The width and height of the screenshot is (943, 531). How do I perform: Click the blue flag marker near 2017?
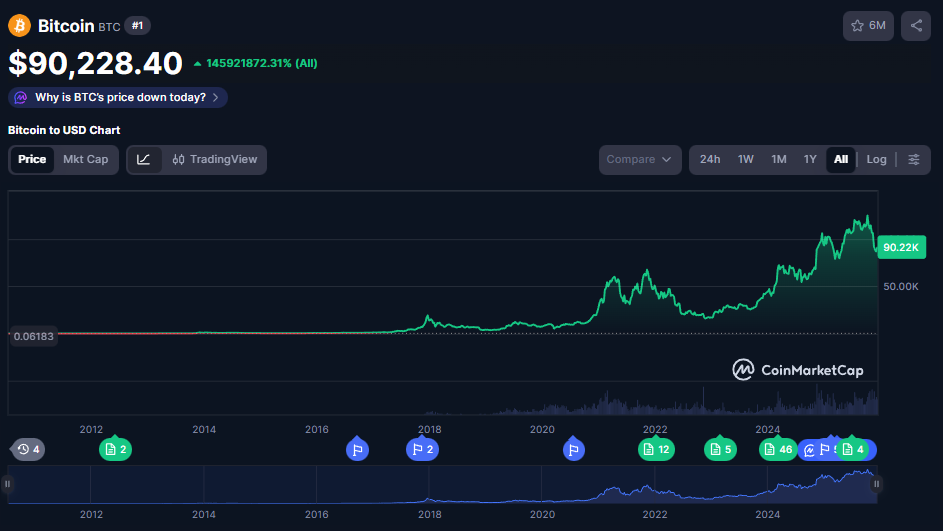(357, 449)
